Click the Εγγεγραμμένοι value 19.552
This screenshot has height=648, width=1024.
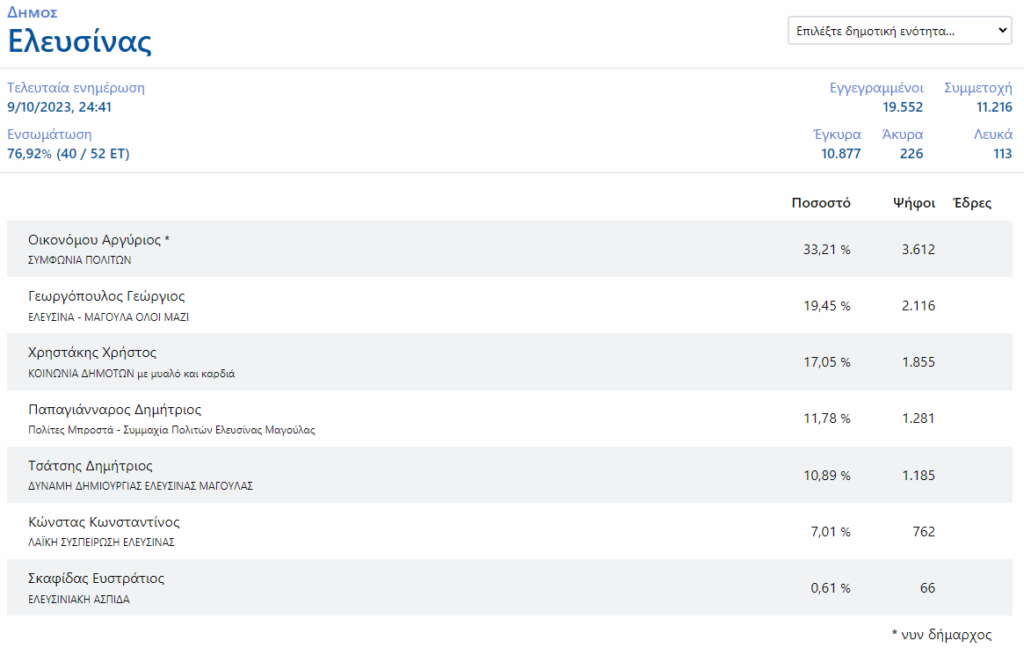902,107
